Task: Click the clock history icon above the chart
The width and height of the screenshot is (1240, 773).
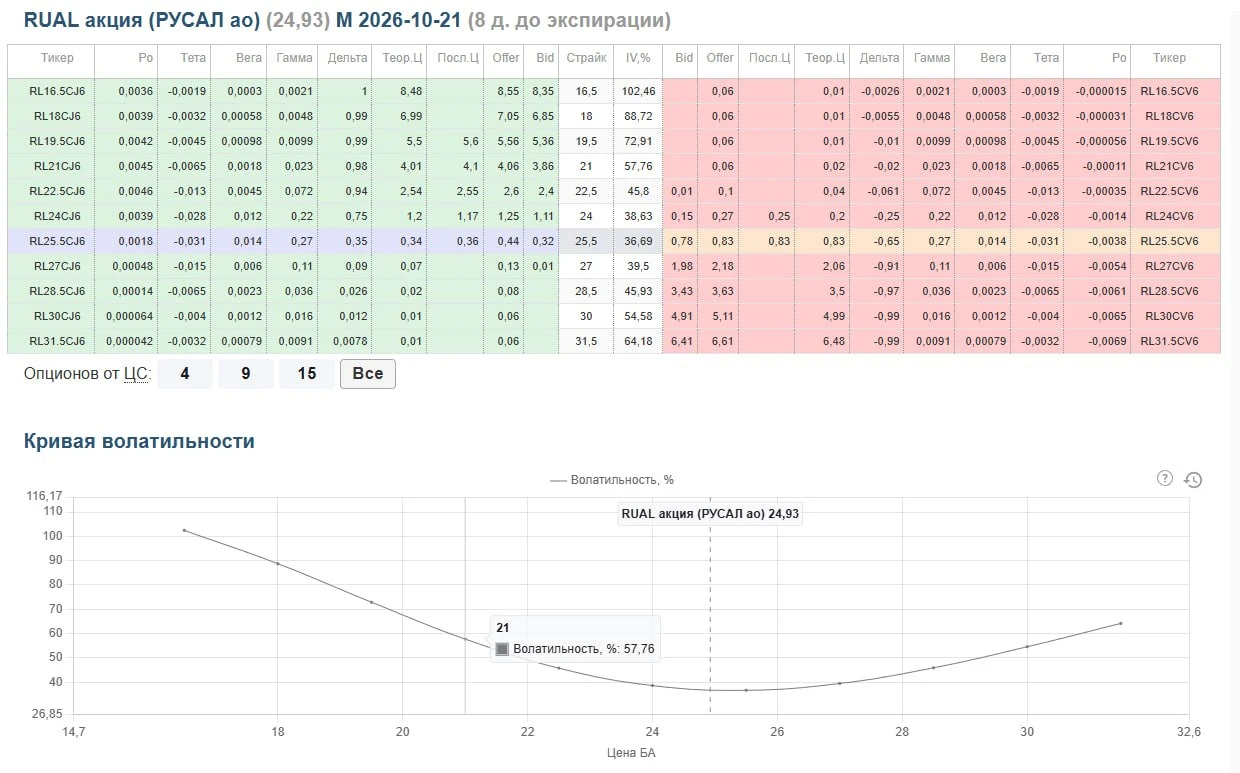Action: 1193,479
